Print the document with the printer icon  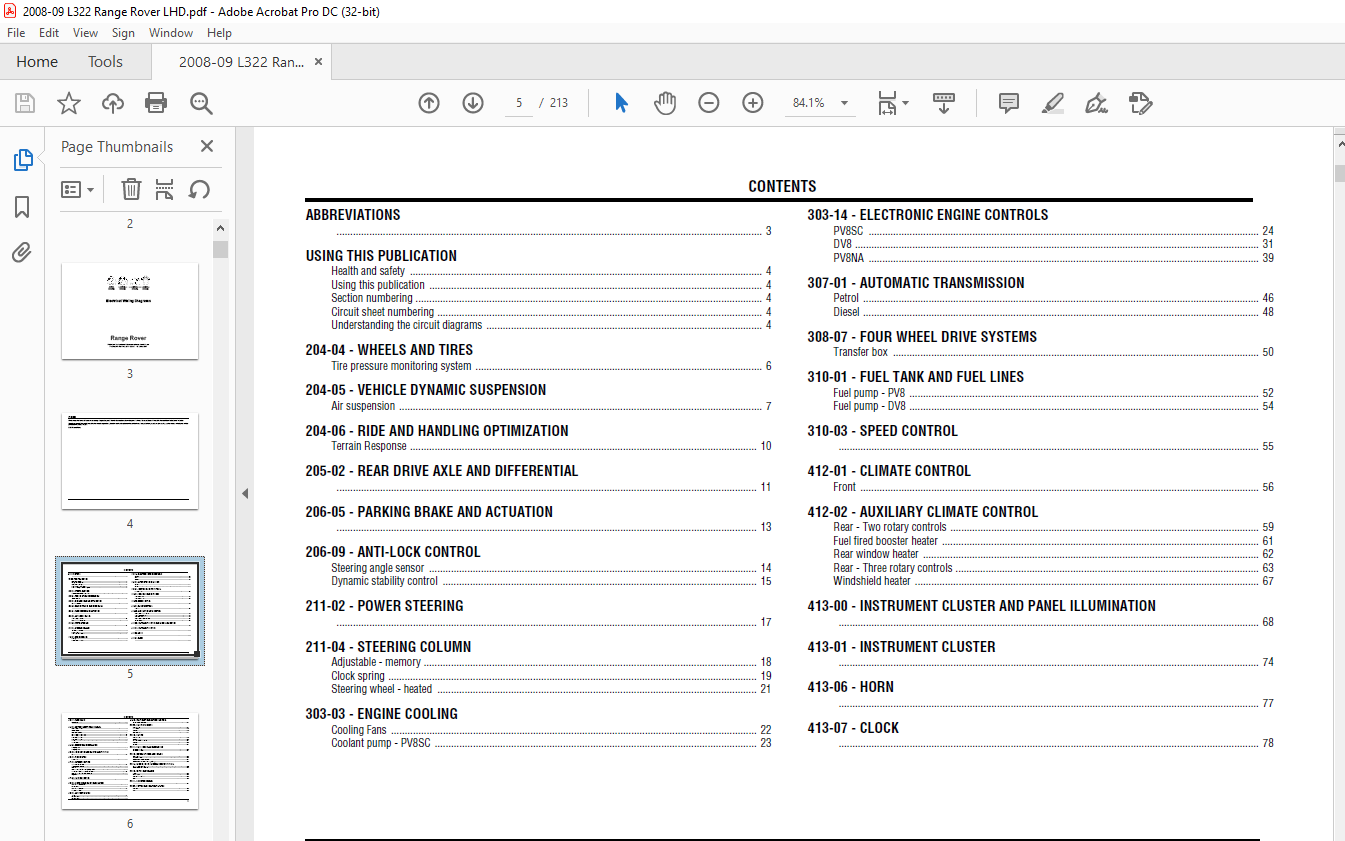(x=156, y=103)
